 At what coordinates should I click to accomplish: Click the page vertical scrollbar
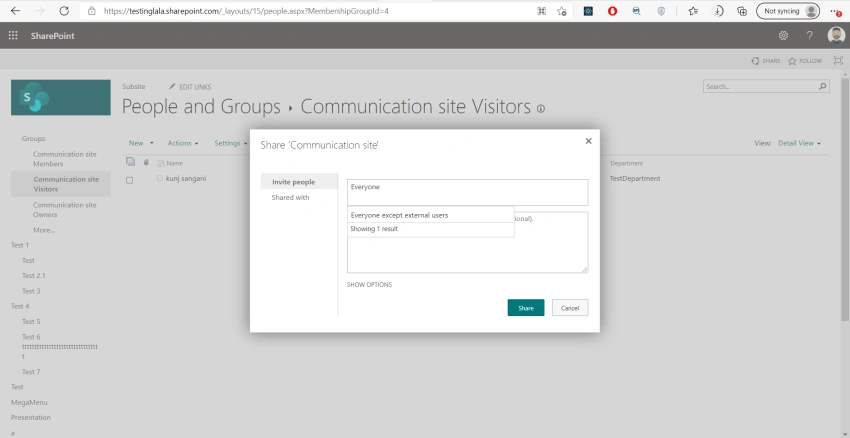[x=845, y=201]
